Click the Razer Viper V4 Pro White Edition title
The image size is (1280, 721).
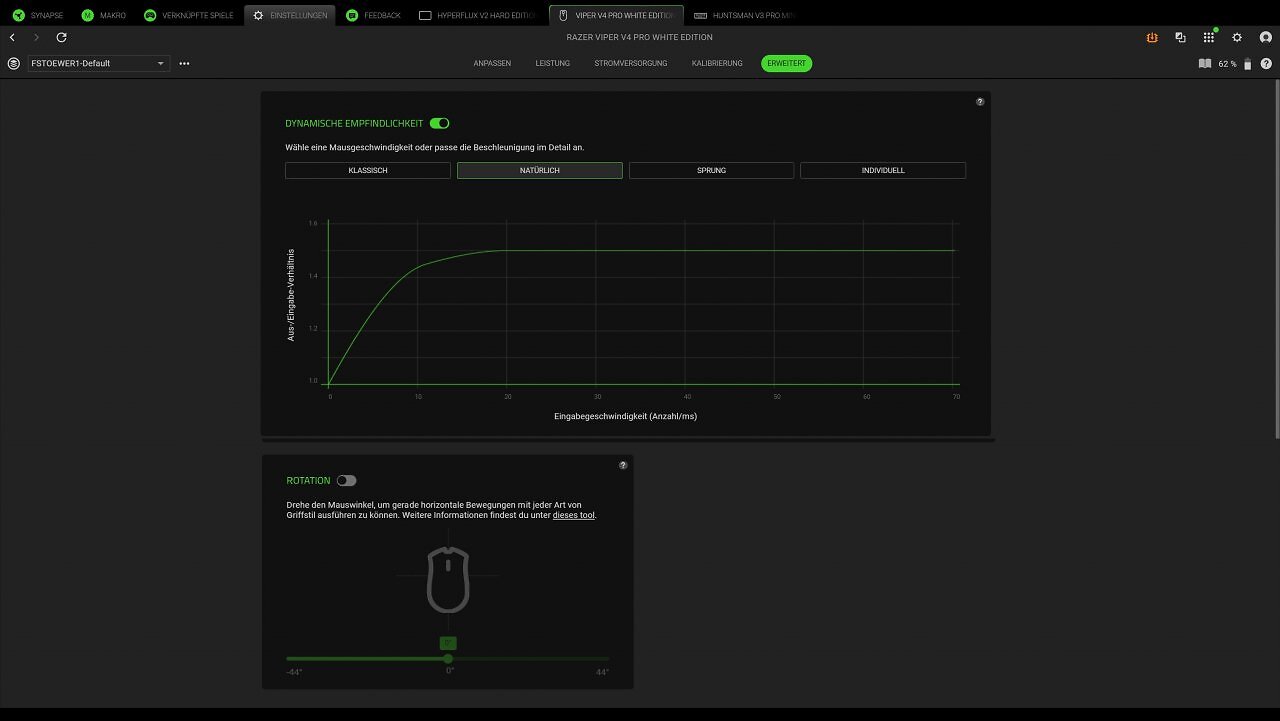(x=640, y=37)
